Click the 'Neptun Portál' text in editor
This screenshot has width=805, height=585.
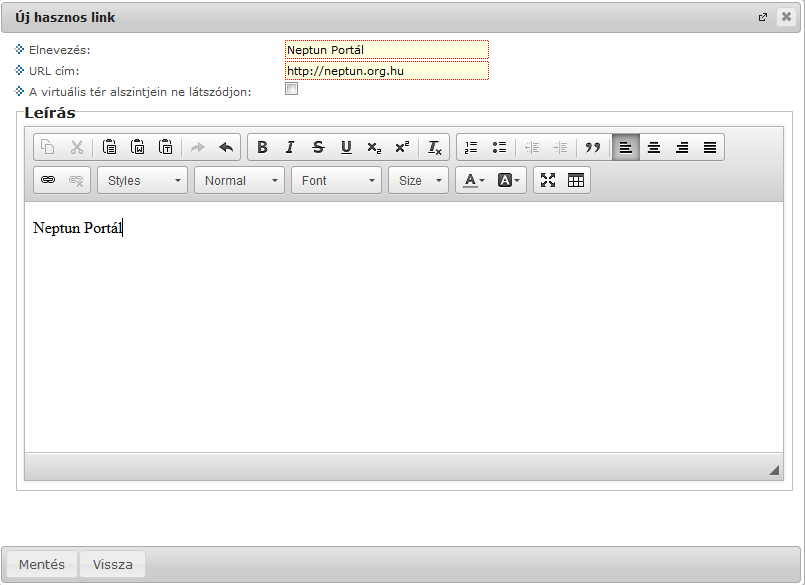[x=78, y=228]
